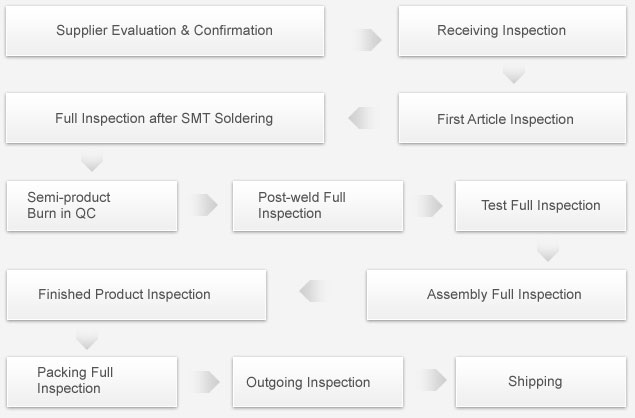Click the Packing Full Inspection box

[92, 382]
